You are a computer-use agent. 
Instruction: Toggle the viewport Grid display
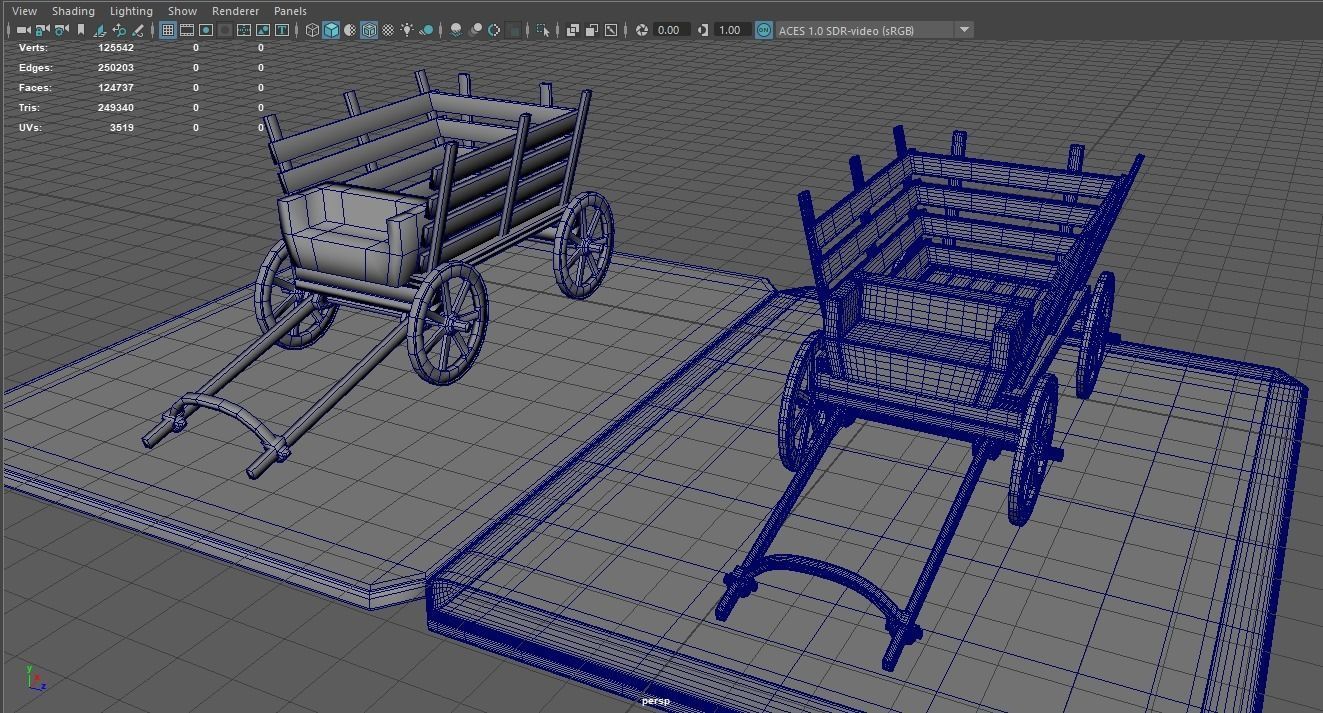pos(168,30)
